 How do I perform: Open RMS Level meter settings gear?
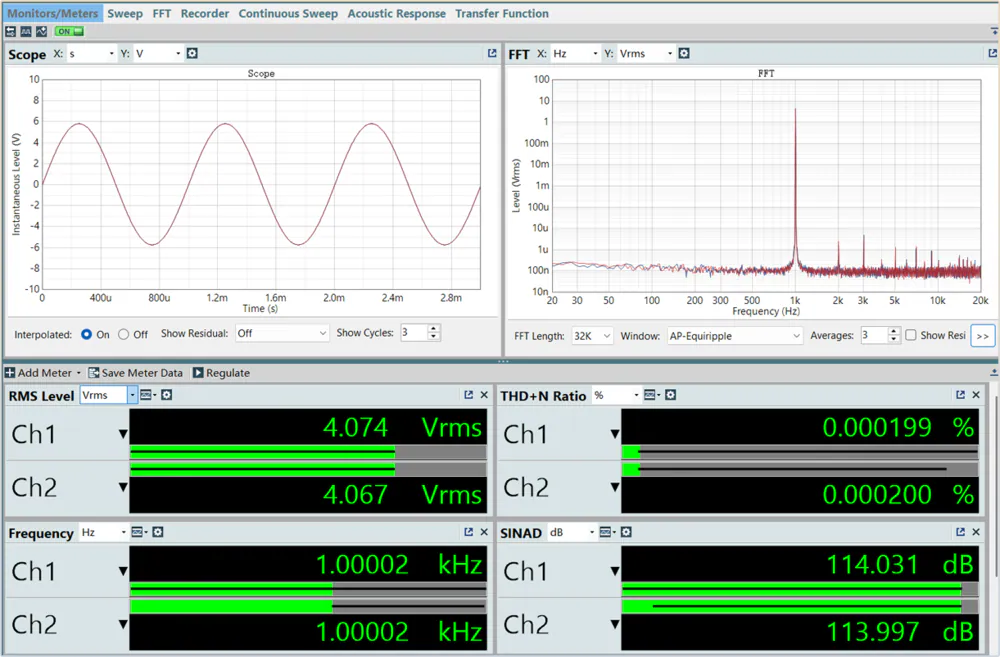167,395
